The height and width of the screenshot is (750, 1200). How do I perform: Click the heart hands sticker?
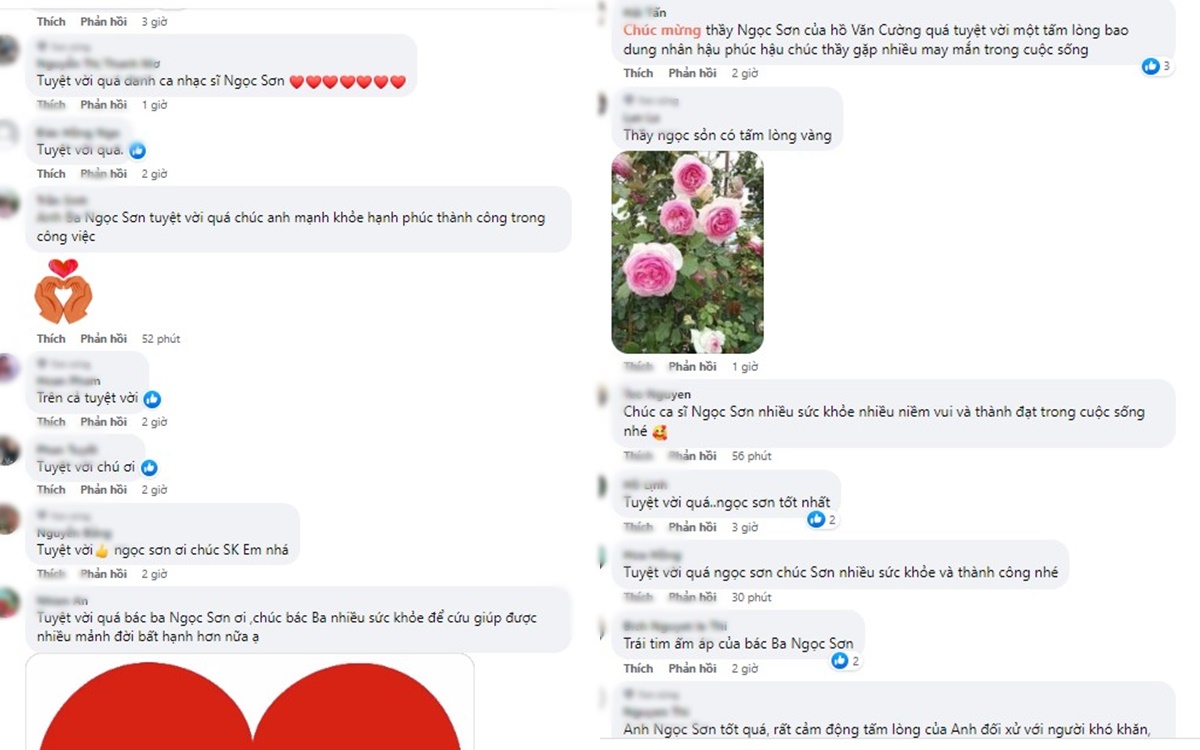(x=64, y=292)
